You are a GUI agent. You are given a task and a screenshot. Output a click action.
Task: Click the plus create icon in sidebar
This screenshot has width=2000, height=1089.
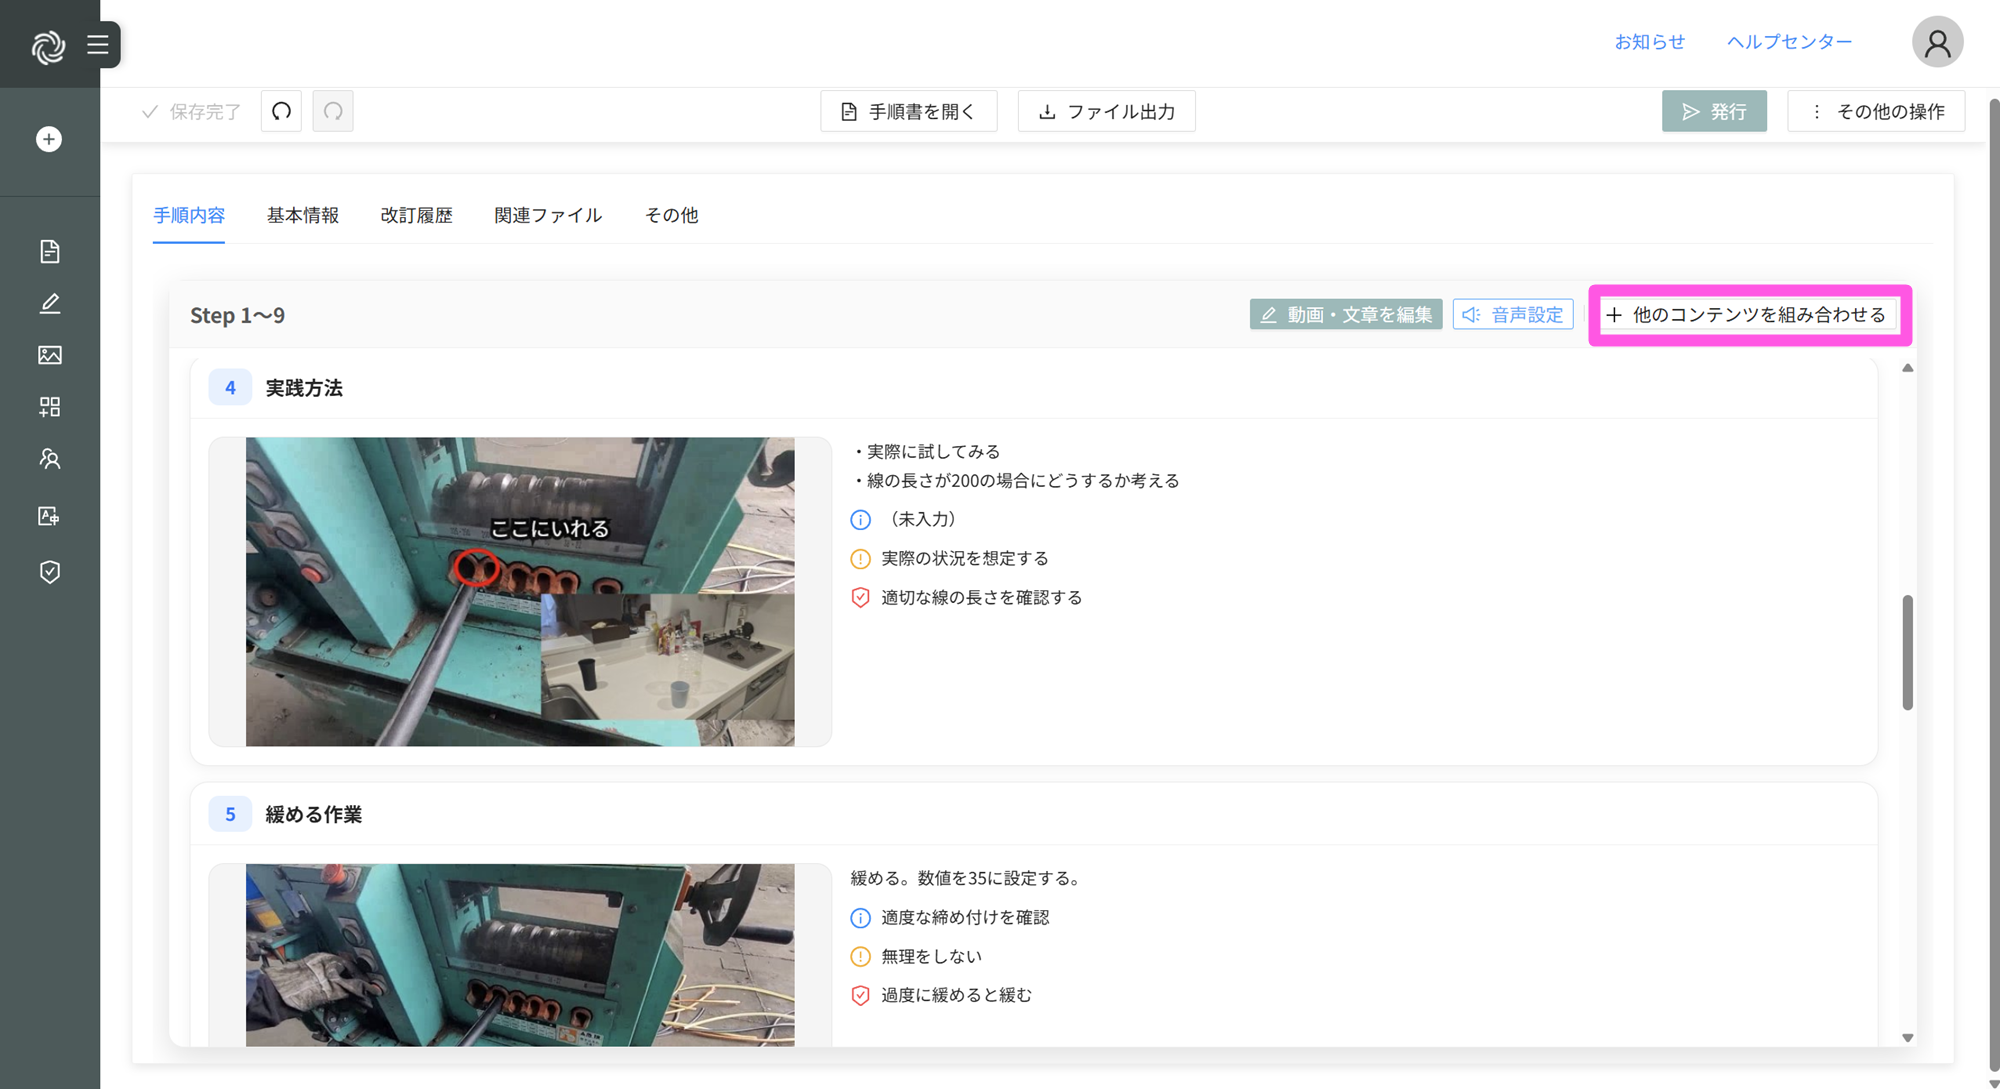[49, 139]
